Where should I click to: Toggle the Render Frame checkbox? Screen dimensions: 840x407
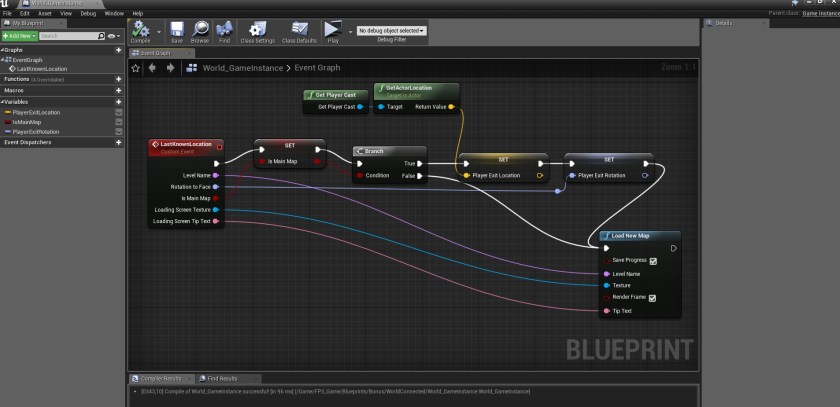tap(652, 298)
